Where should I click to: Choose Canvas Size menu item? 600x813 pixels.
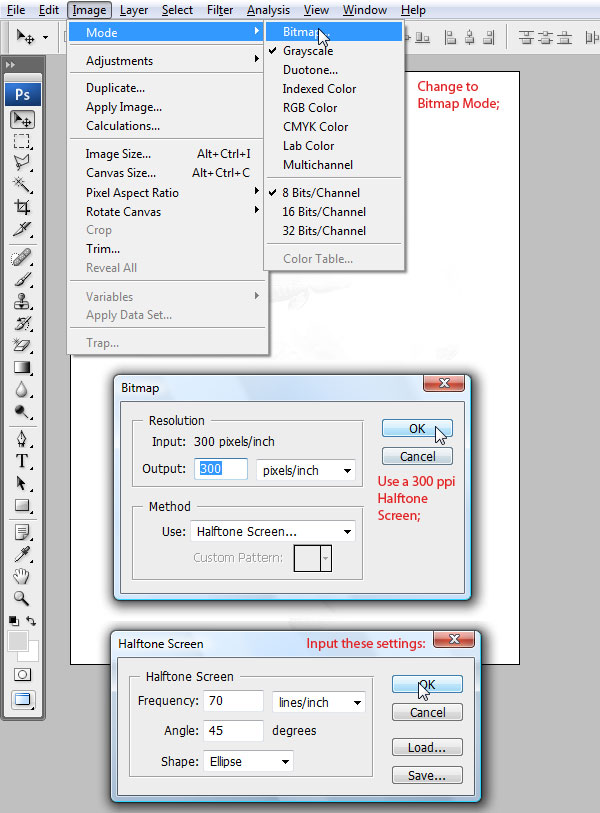tap(166, 173)
